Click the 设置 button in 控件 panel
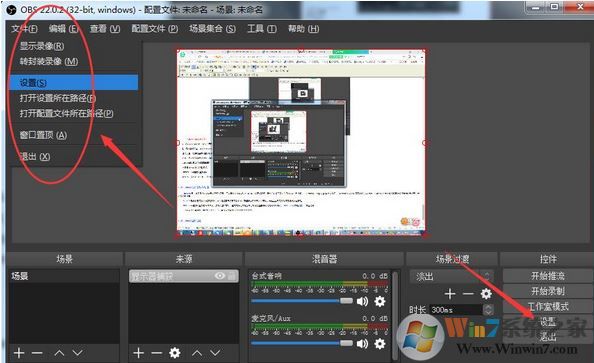The image size is (594, 363). (x=548, y=322)
